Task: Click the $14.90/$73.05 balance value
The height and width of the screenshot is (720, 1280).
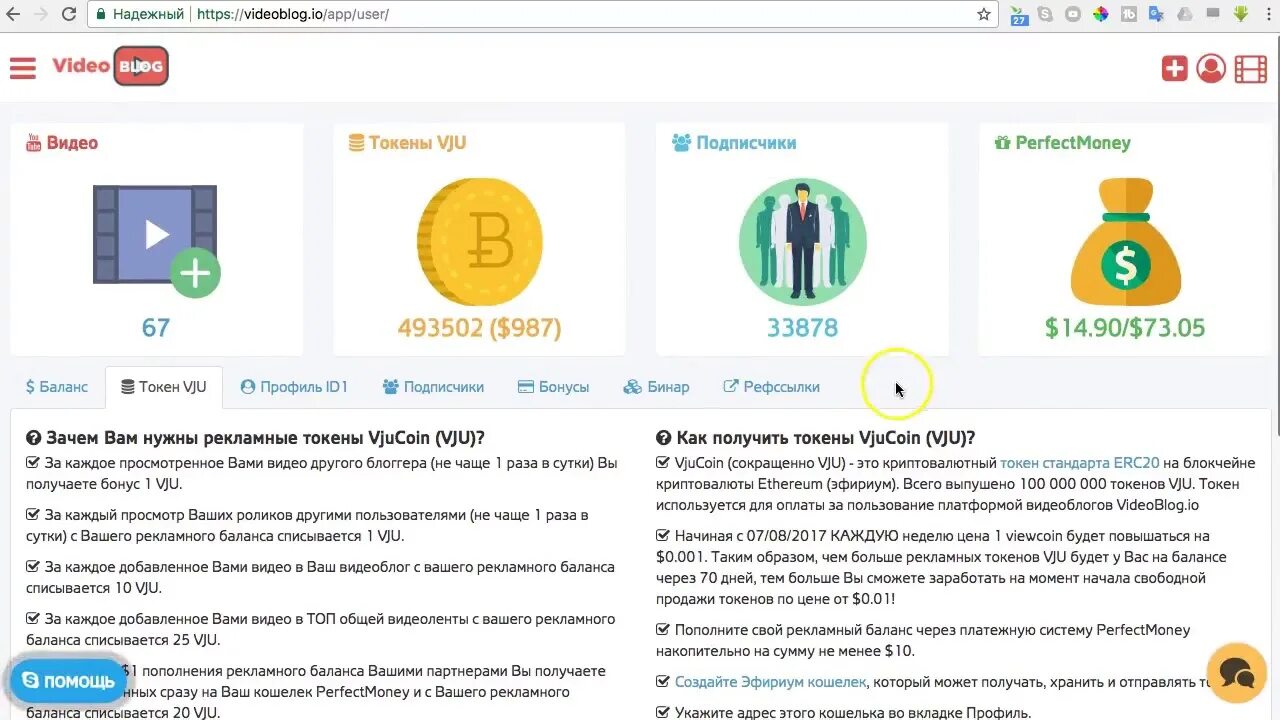Action: (x=1125, y=328)
